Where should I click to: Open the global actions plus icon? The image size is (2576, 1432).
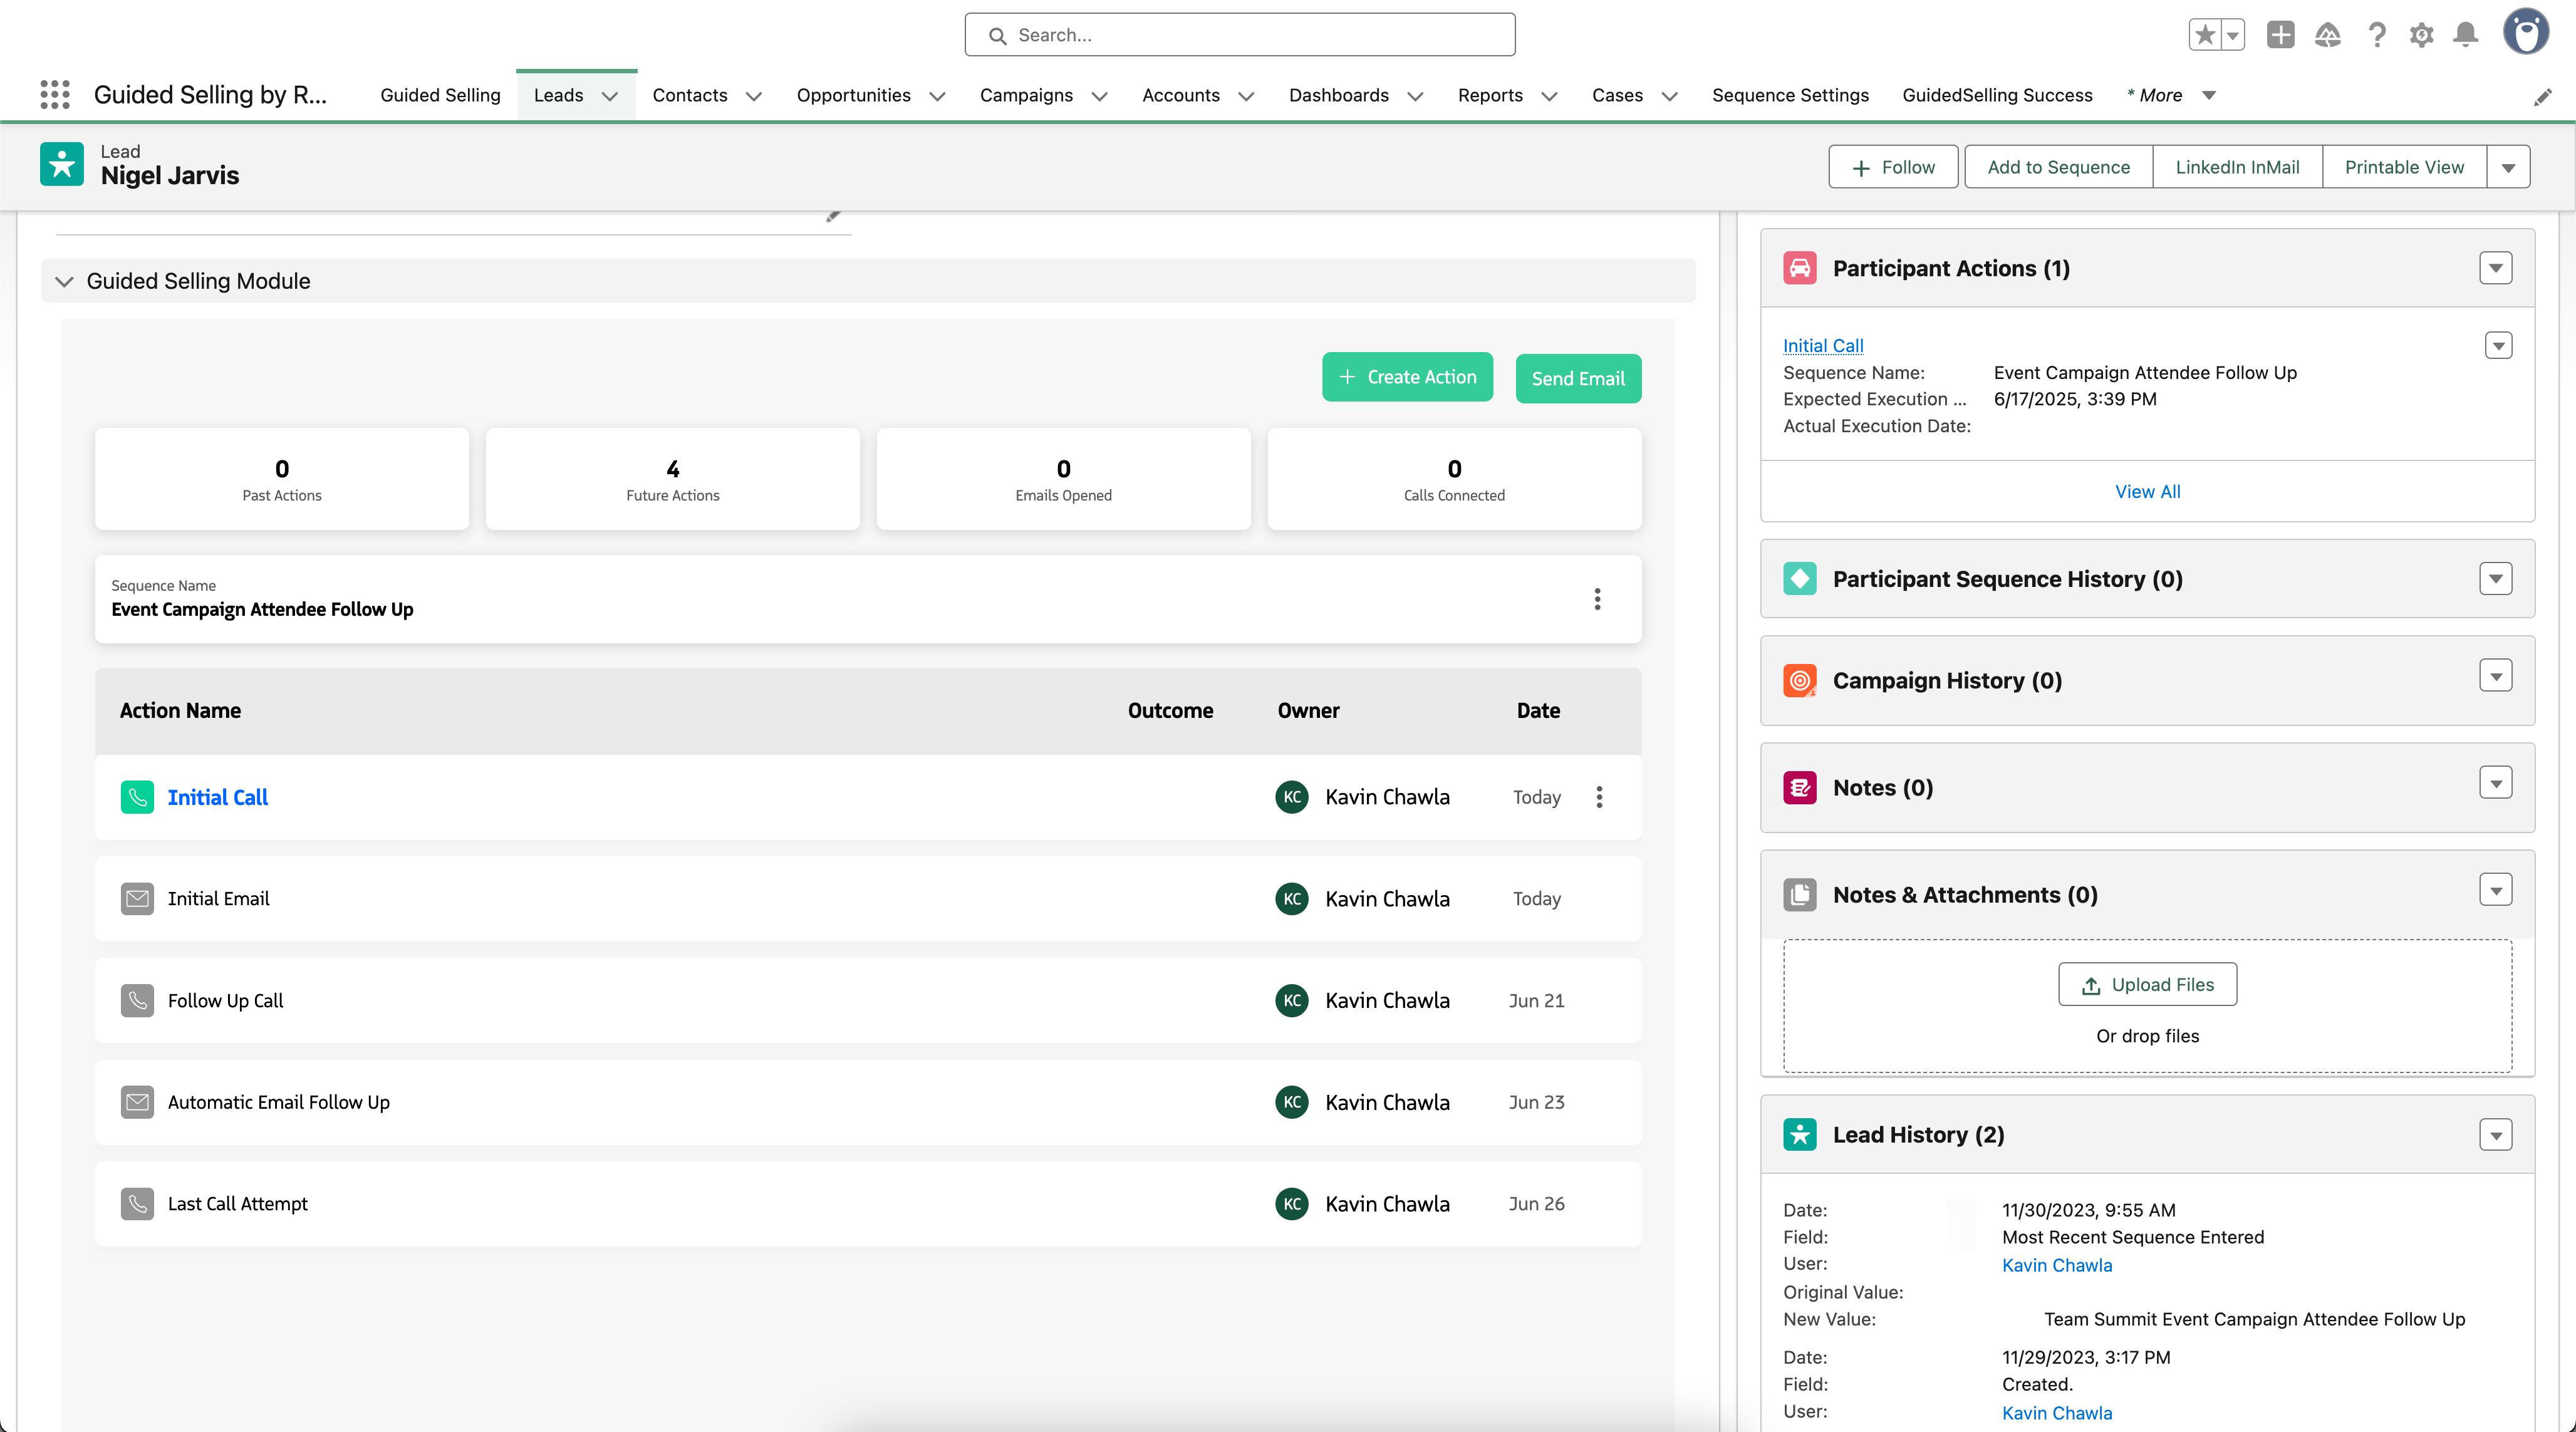[2280, 35]
